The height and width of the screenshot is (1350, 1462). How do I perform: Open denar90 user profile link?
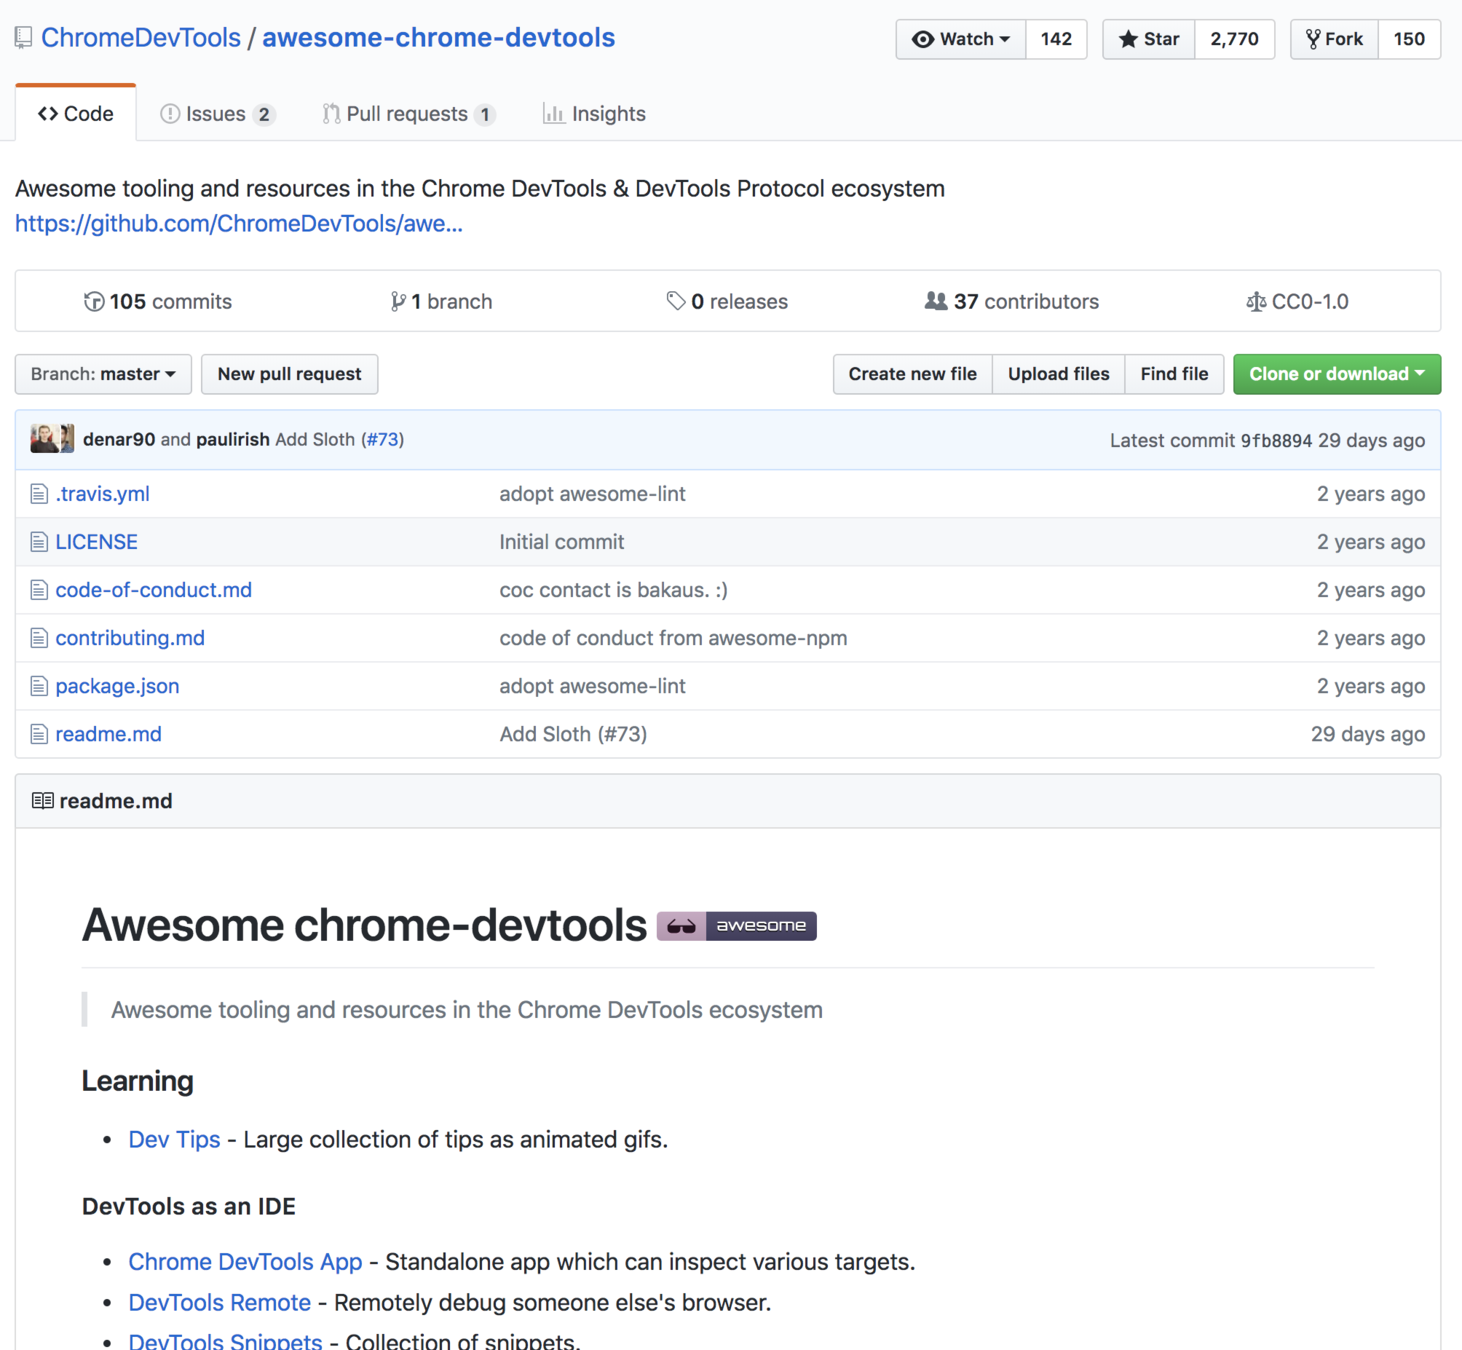tap(119, 439)
